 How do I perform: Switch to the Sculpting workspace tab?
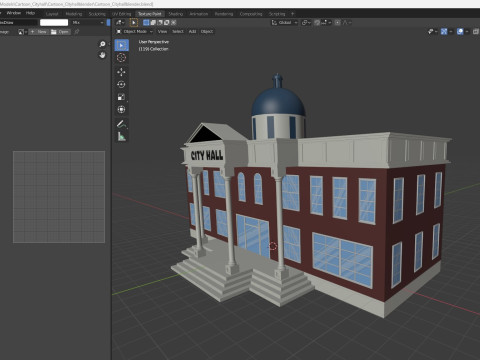pyautogui.click(x=97, y=14)
